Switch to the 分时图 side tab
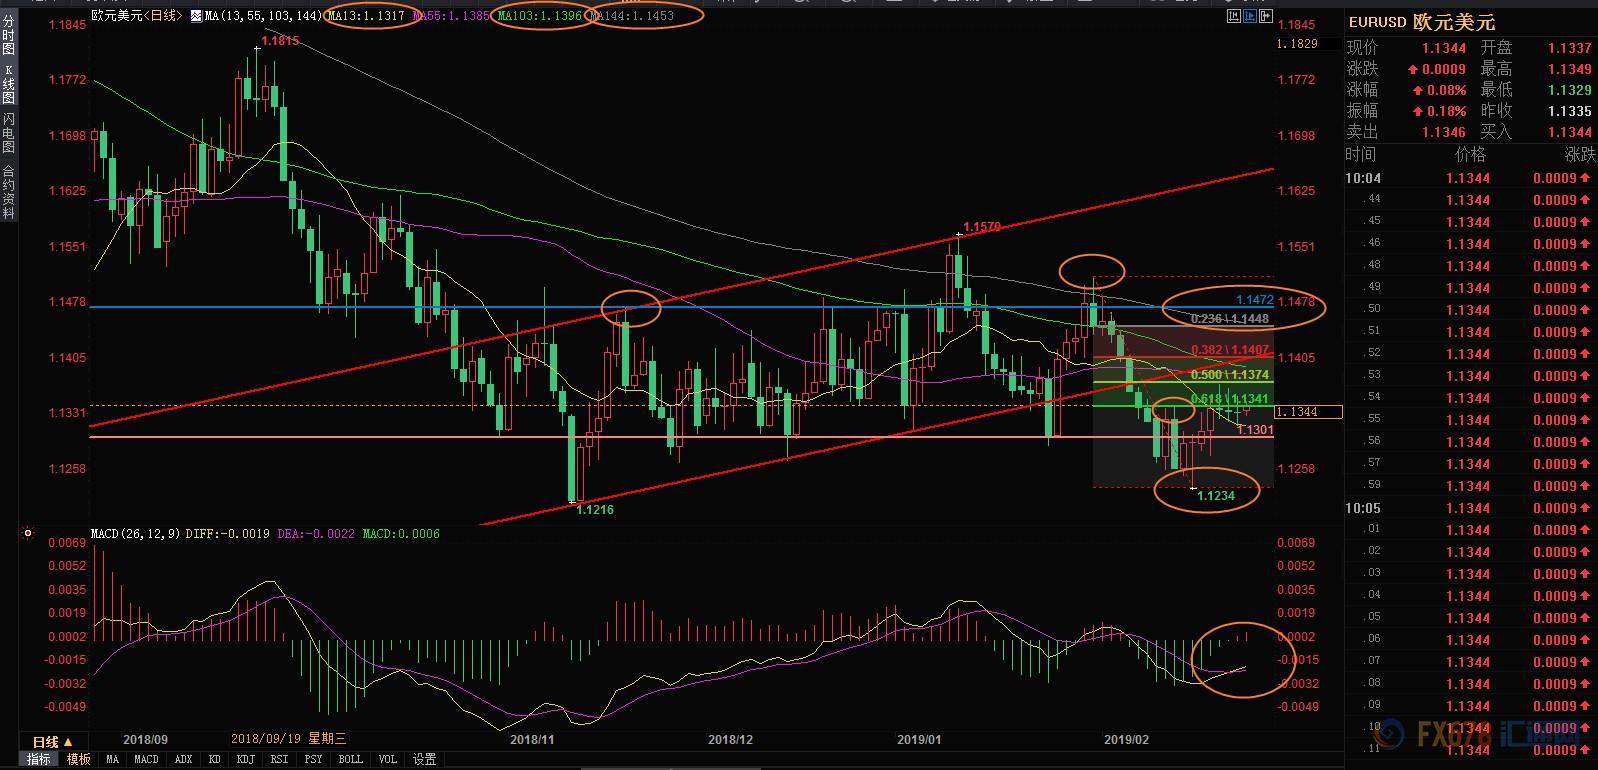Viewport: 1598px width, 770px height. pyautogui.click(x=8, y=35)
